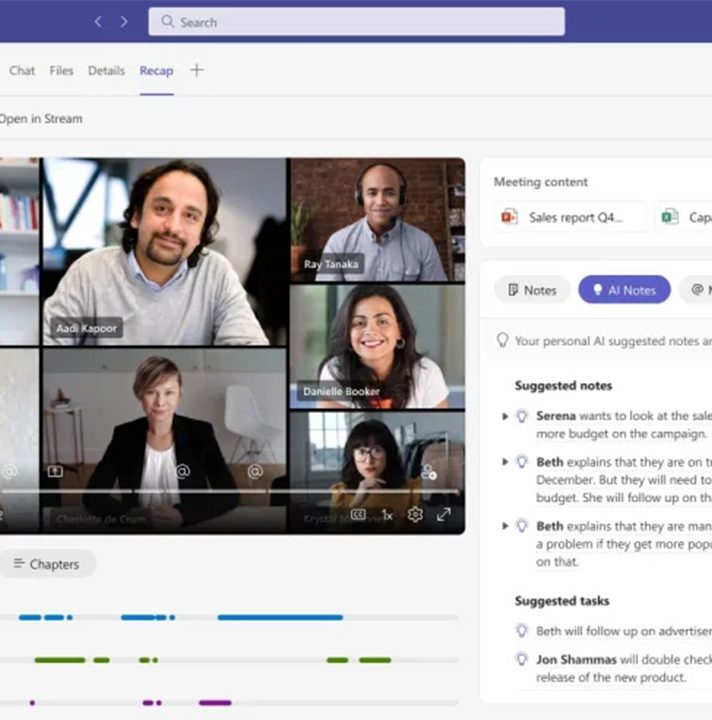Focus the Search box in the title bar
Screen dimensions: 712x720
(x=356, y=22)
